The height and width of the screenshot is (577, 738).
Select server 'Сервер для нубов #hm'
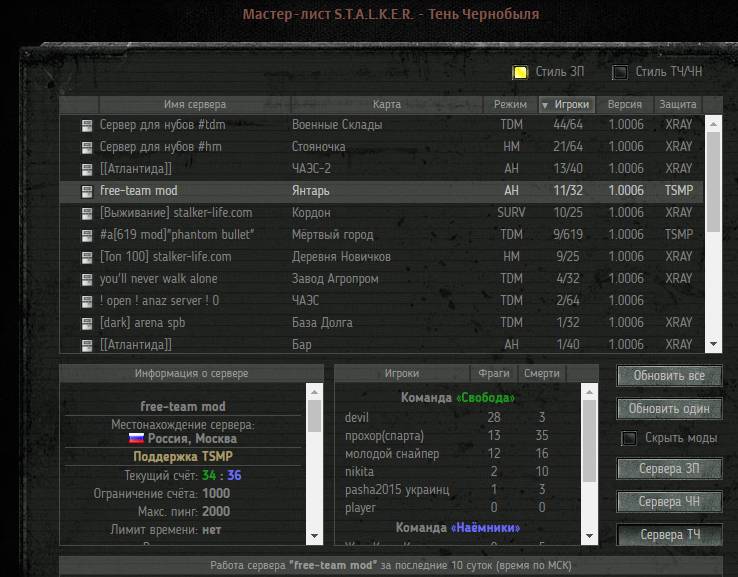[381, 147]
